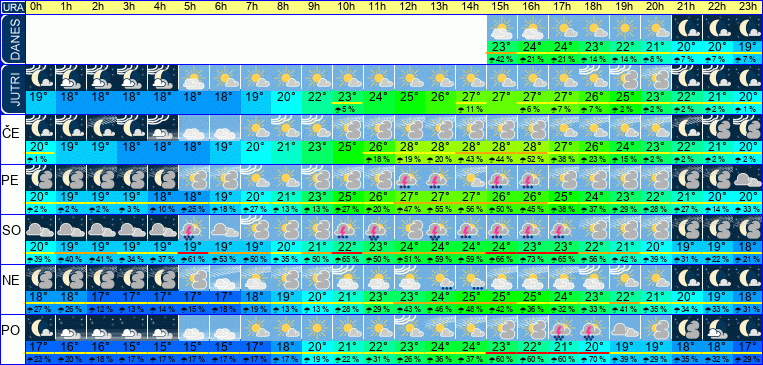Click the 28° temperature cell at Thursday 16h
Image resolution: width=763 pixels, height=365 pixels.
(x=532, y=146)
